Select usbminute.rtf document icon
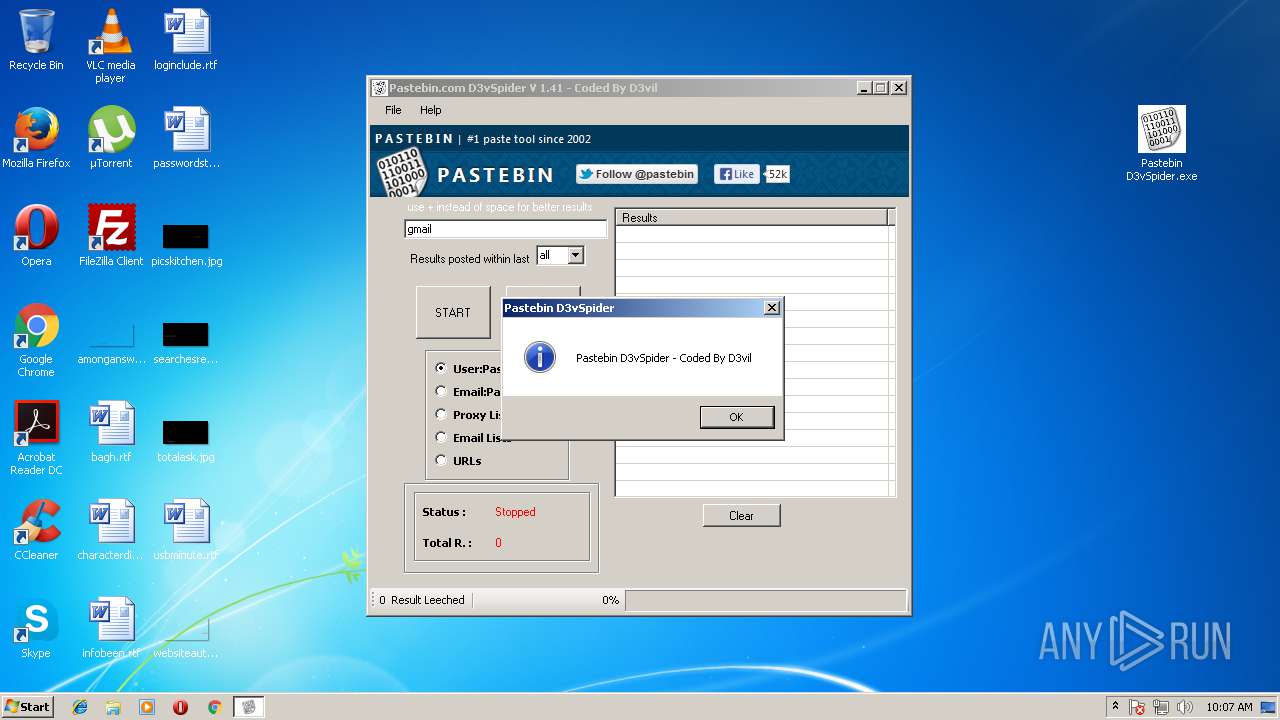The width and height of the screenshot is (1280, 720). click(x=186, y=530)
